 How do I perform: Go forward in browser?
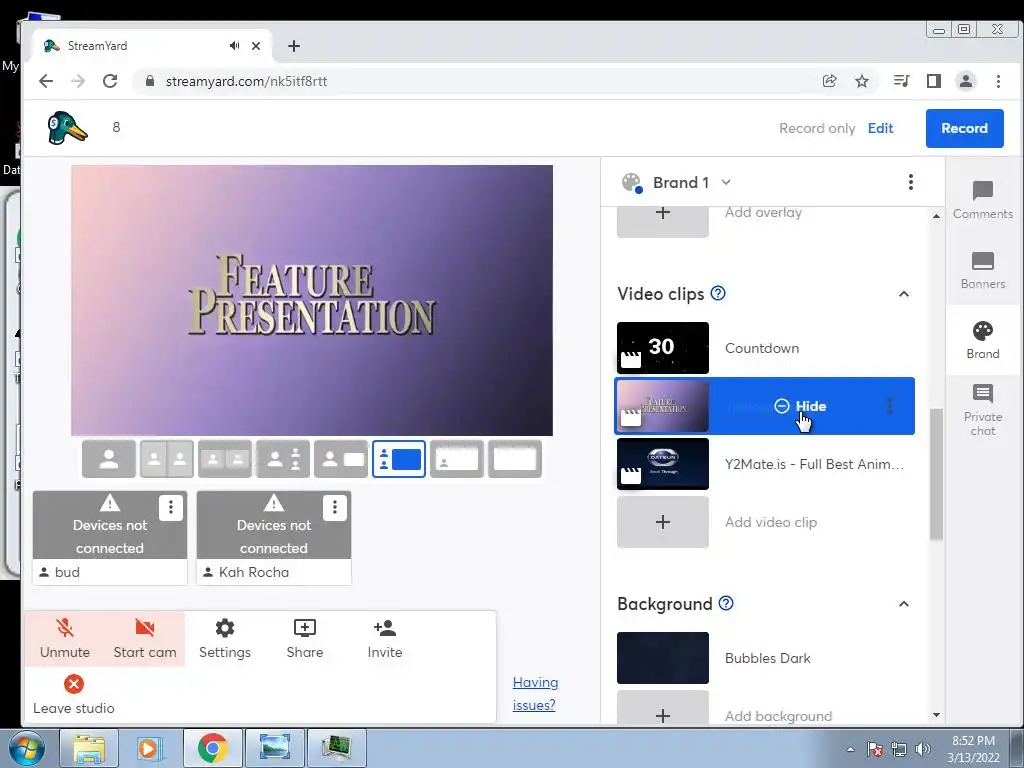pyautogui.click(x=78, y=81)
